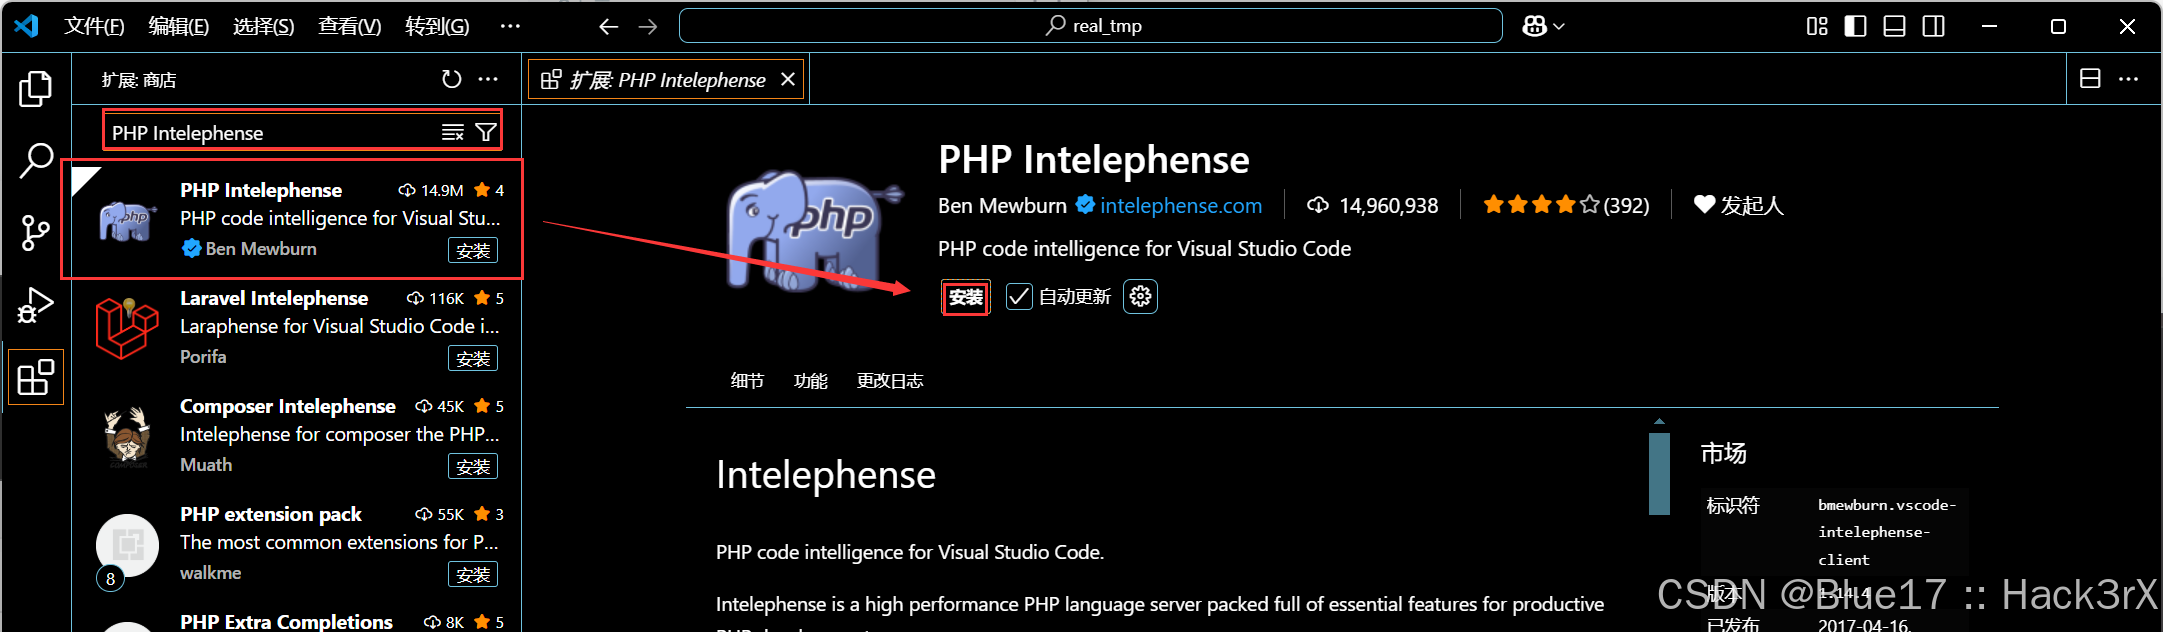Open customize layout icon

[x=1817, y=26]
